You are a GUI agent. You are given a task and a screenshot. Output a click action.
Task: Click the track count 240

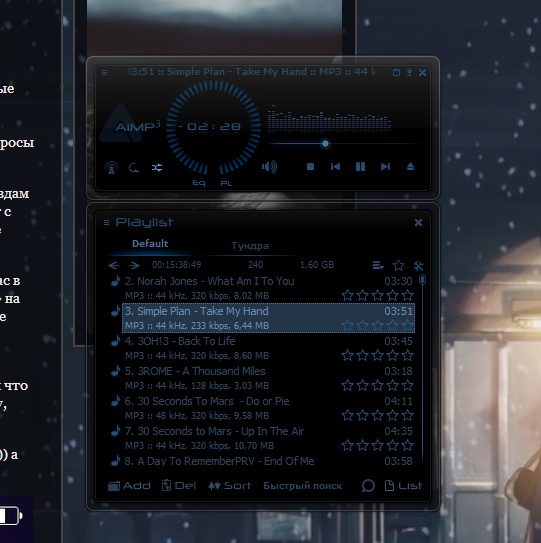click(x=256, y=265)
